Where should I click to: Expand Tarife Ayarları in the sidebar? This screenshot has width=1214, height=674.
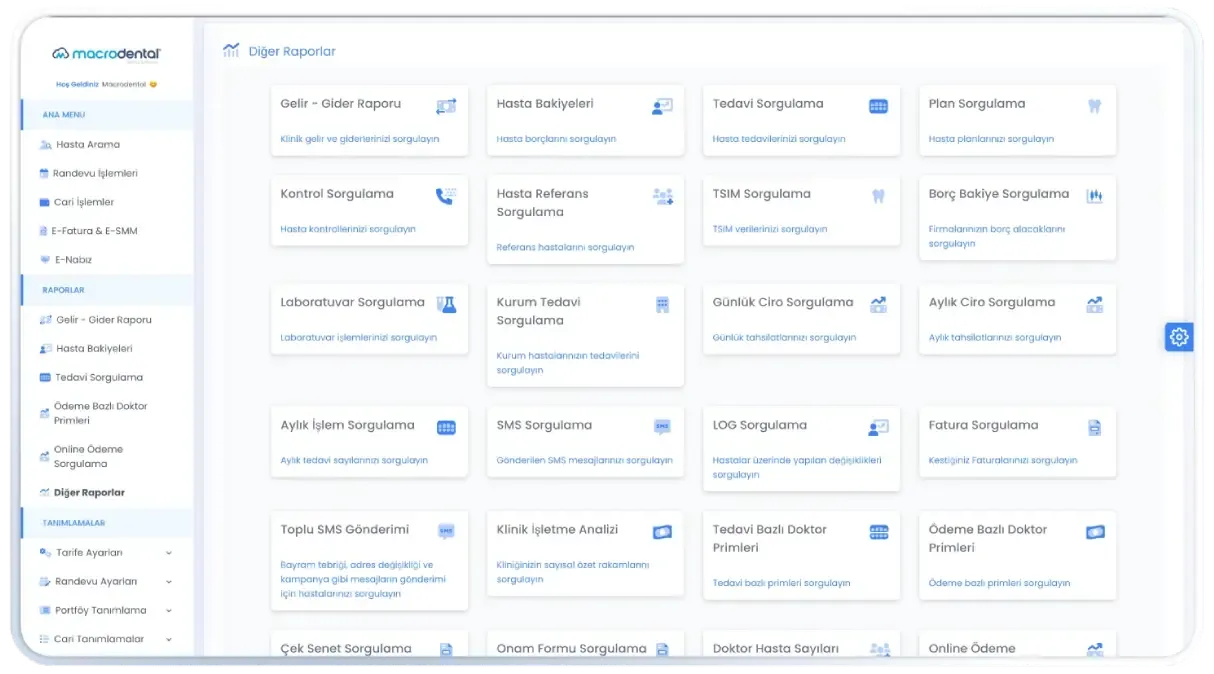105,553
